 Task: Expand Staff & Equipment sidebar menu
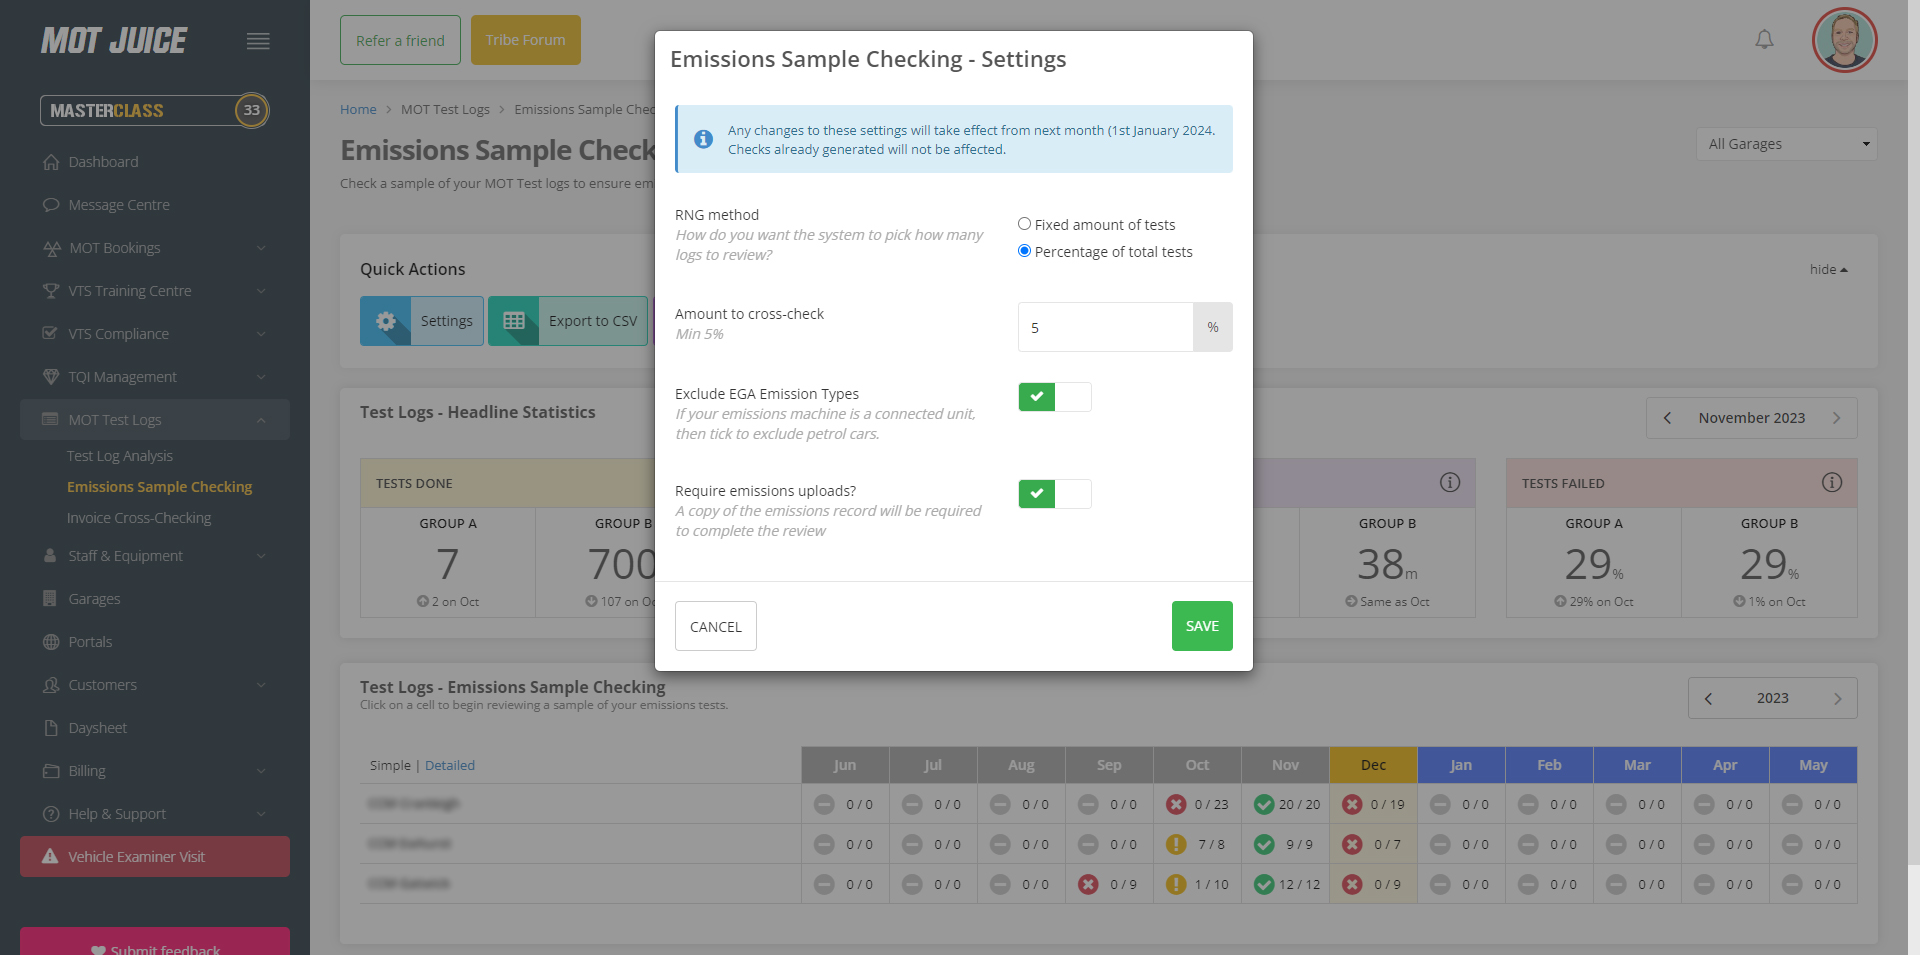coord(155,556)
